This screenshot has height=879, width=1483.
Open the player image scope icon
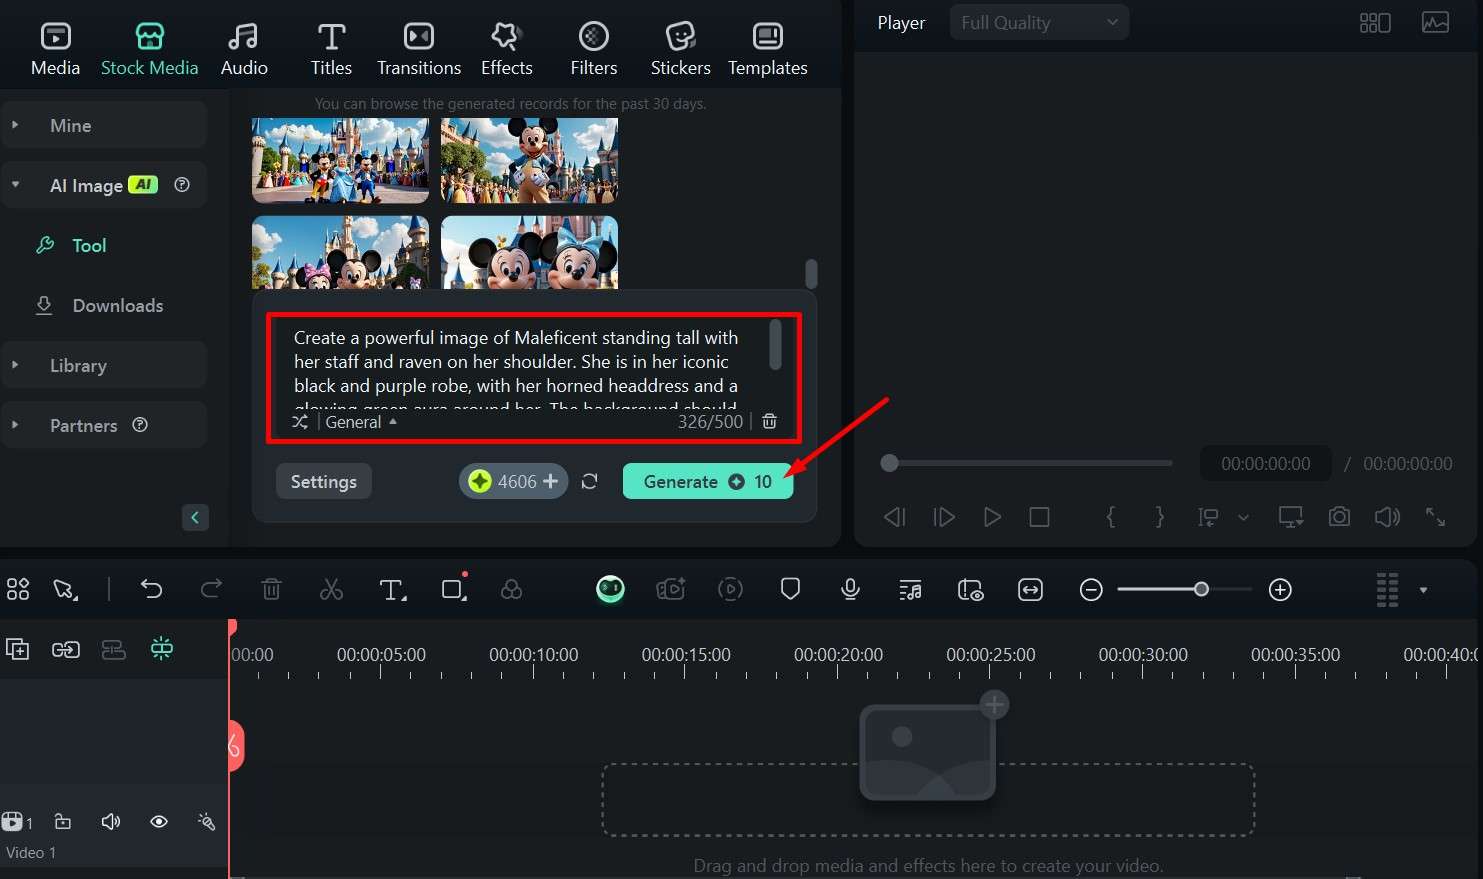click(x=1435, y=22)
